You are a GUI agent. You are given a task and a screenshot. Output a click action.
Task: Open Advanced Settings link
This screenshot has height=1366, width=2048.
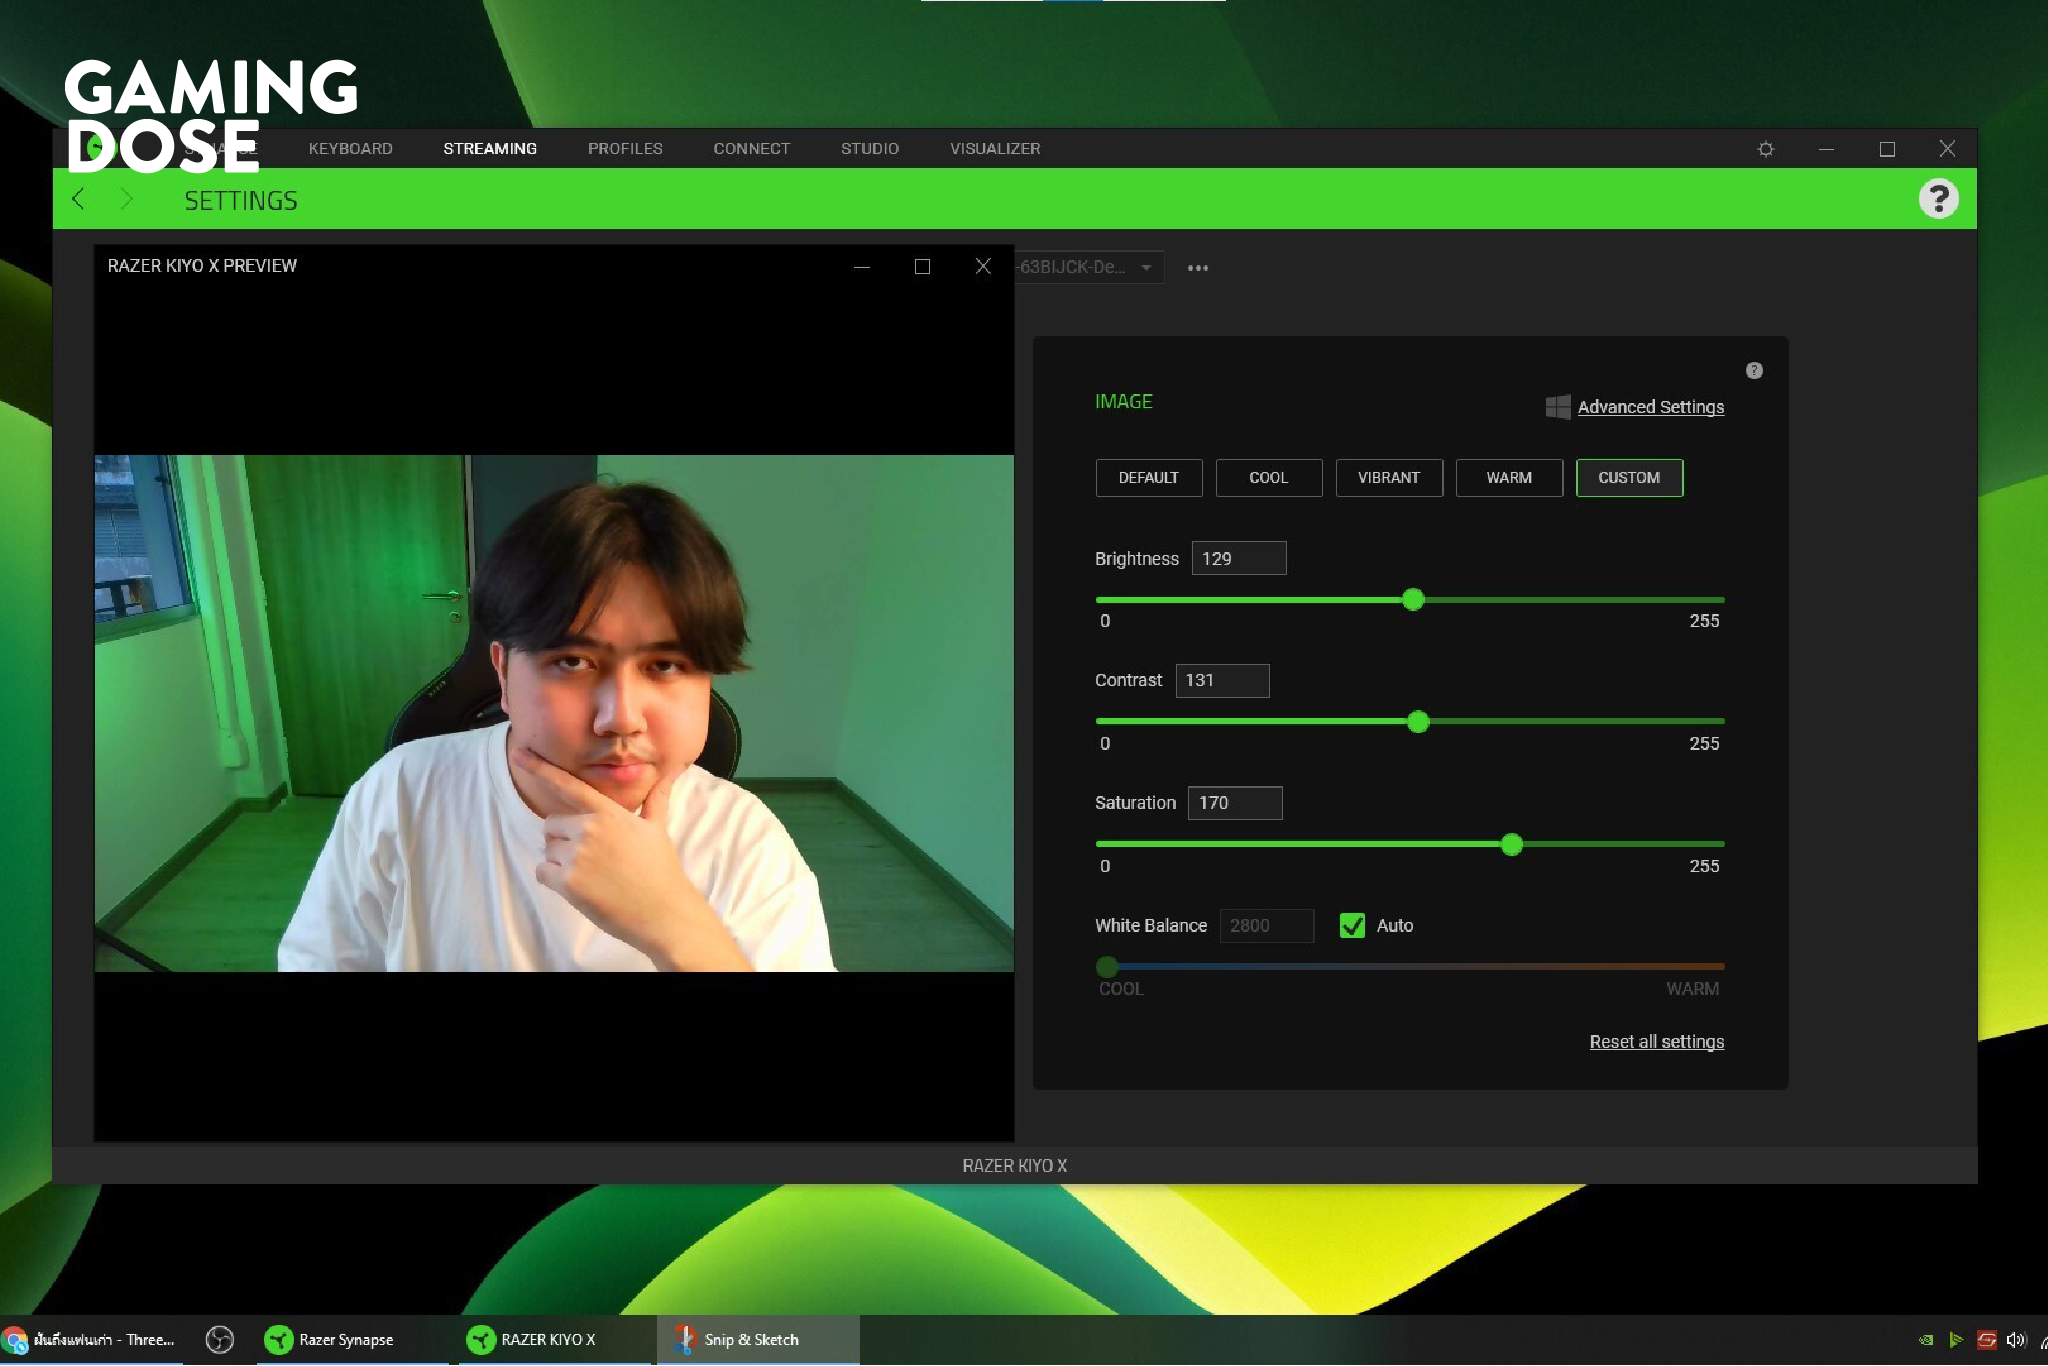[x=1651, y=407]
